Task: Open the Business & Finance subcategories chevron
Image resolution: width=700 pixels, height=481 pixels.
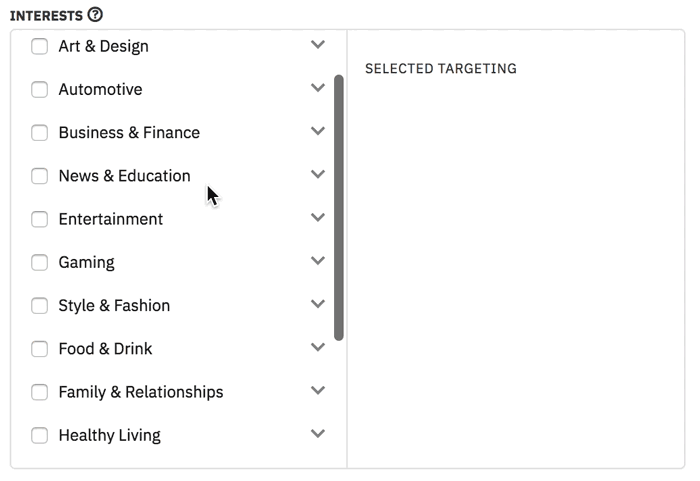Action: tap(318, 131)
